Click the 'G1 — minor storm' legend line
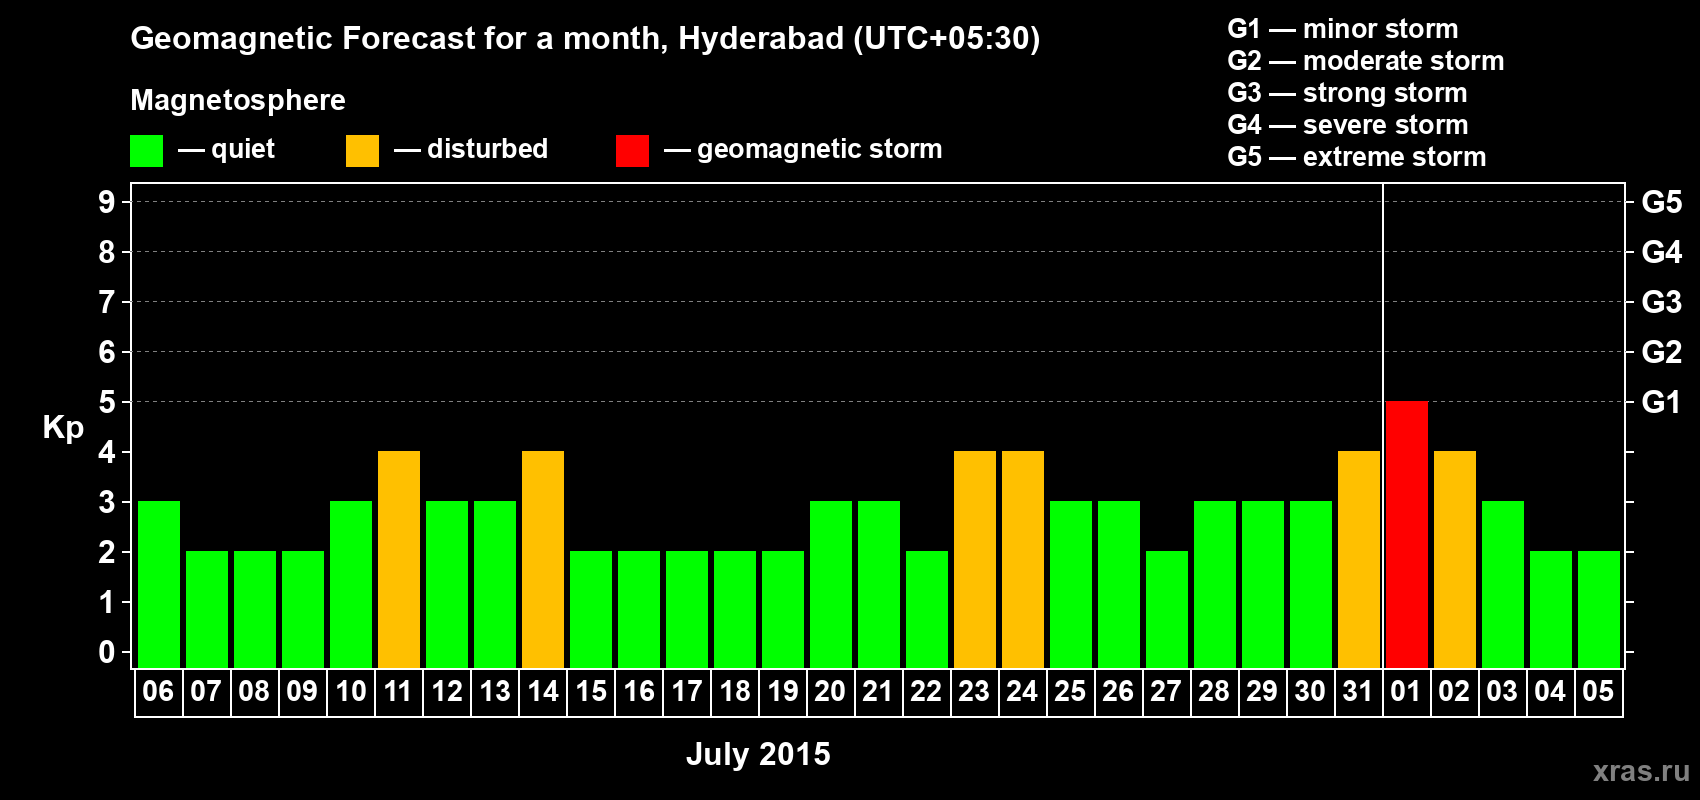Screen dimensions: 1700x800 coord(1343,29)
